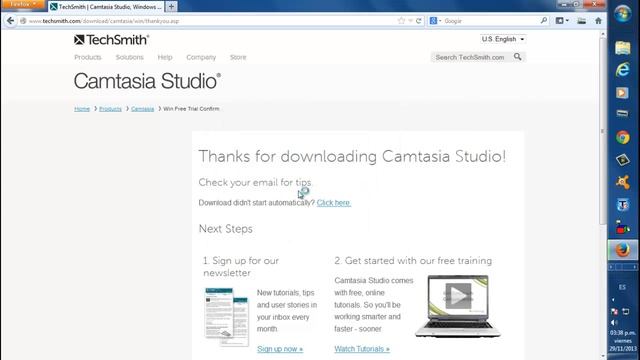The width and height of the screenshot is (640, 360).
Task: Focus the Google search box in Firefox
Action: 490,20
